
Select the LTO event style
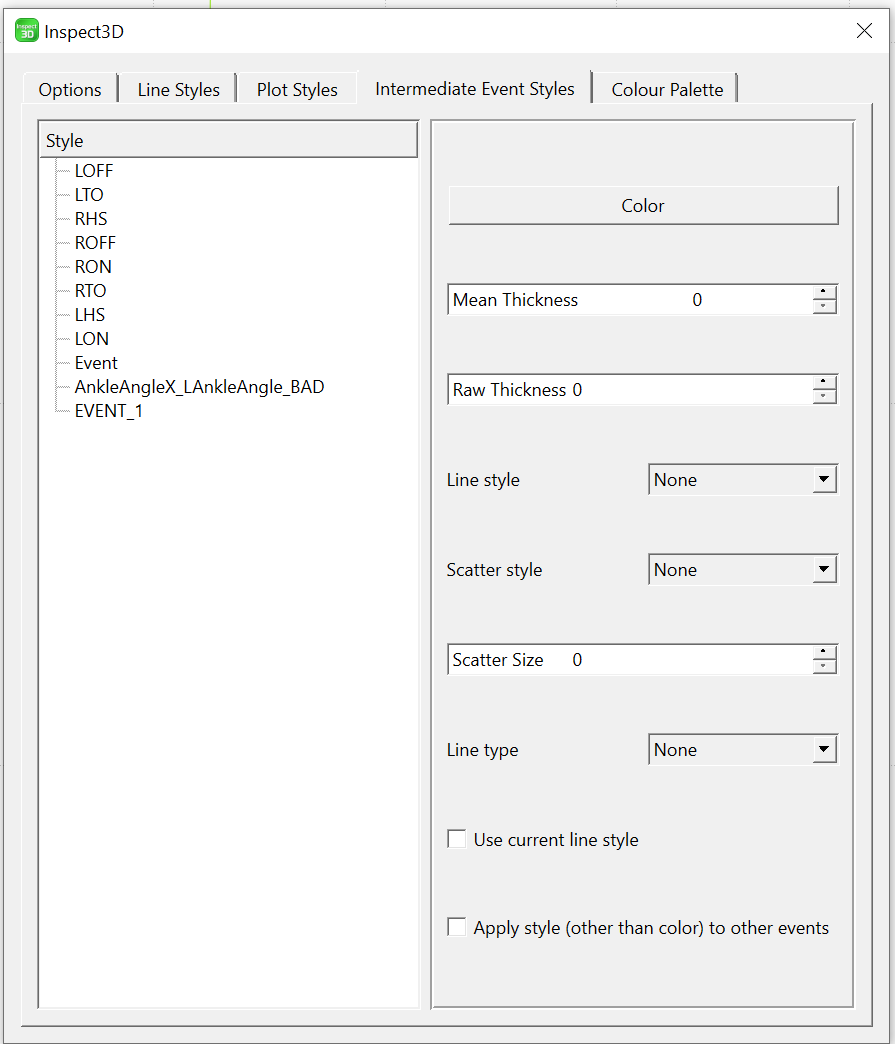[x=89, y=195]
